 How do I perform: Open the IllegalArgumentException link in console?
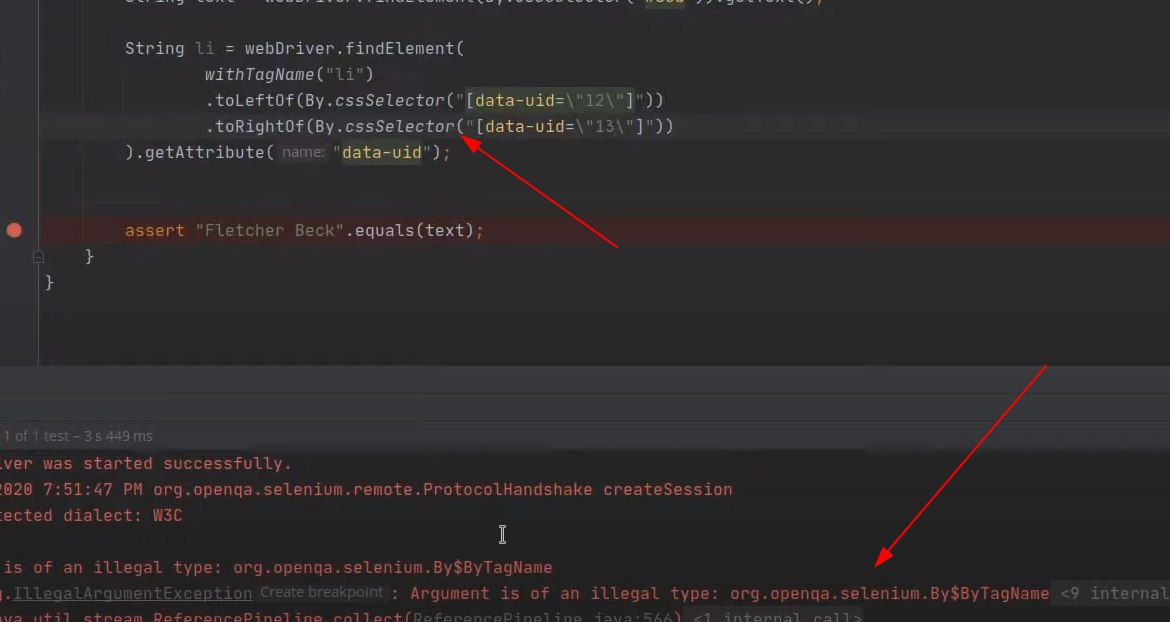click(x=132, y=594)
